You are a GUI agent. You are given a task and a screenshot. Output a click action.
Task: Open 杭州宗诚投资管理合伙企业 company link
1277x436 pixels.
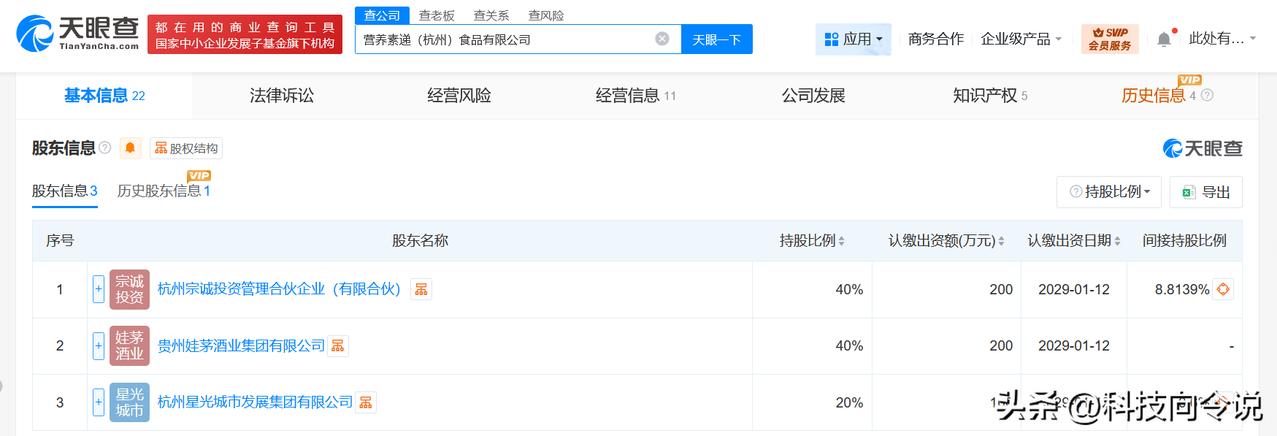(279, 289)
